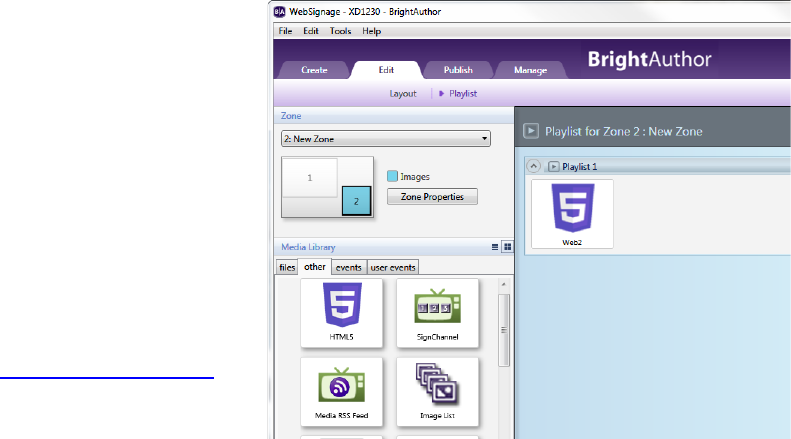Open the Edit menu in menu bar
The image size is (791, 439).
click(x=311, y=31)
